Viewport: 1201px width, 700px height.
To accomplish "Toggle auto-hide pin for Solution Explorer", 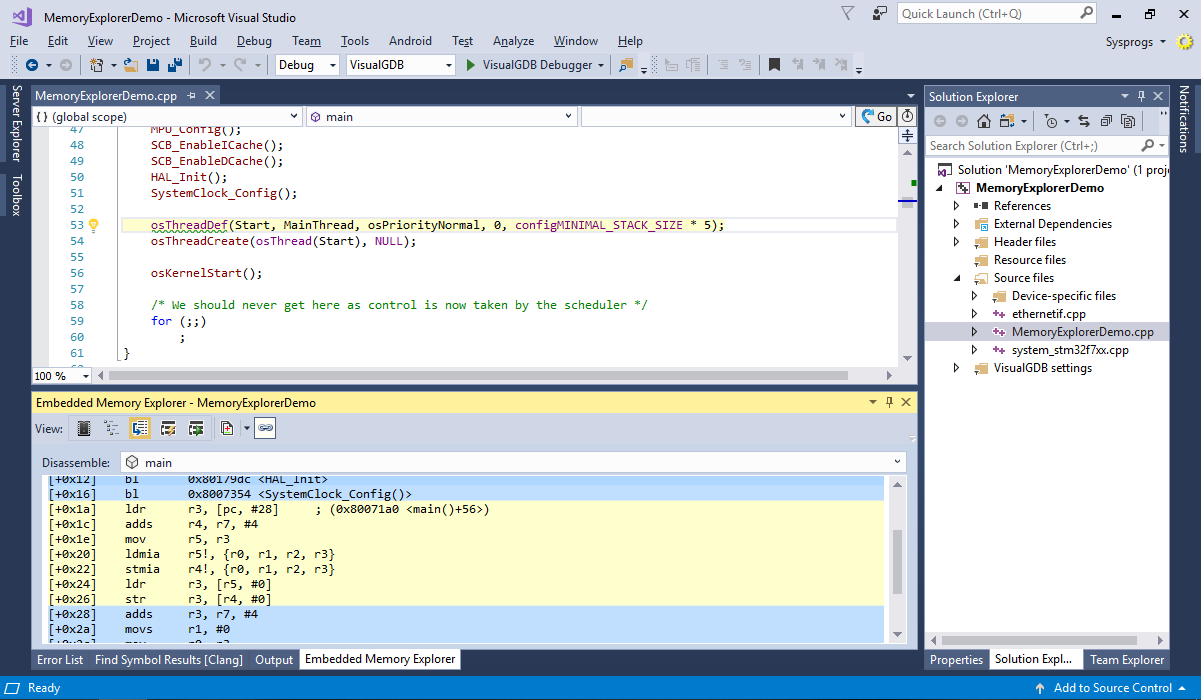I will (x=1141, y=96).
